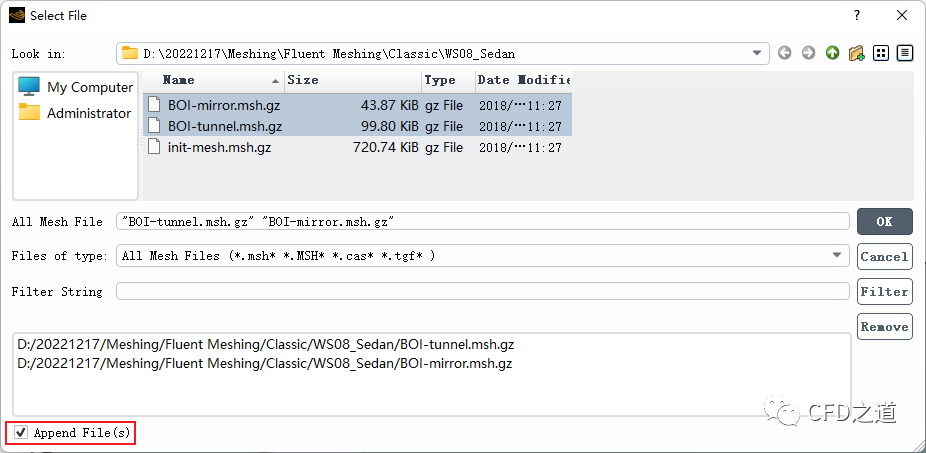Click the dialog help question mark

coord(856,15)
